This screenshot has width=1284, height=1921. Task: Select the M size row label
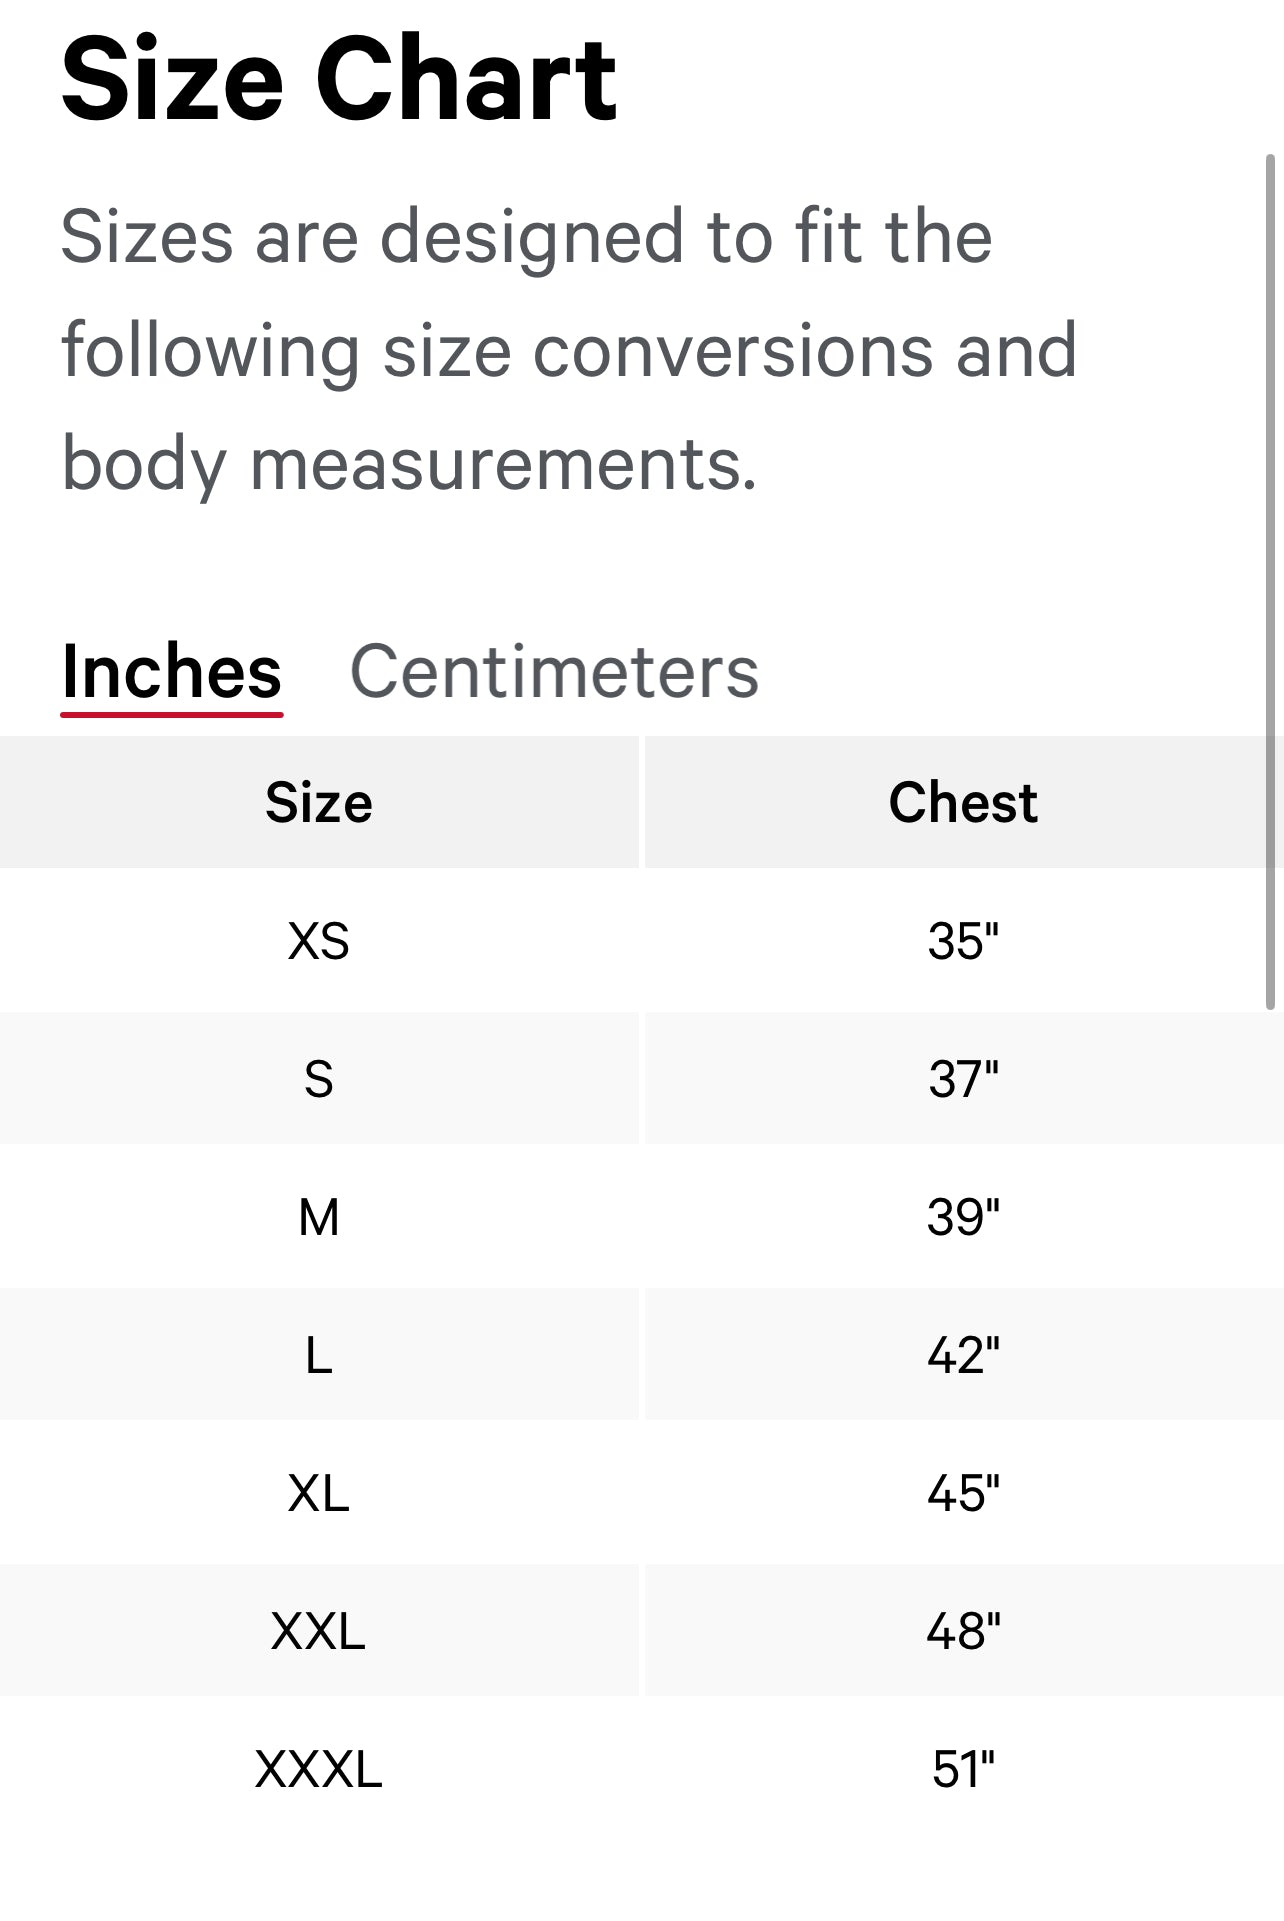pos(319,1217)
